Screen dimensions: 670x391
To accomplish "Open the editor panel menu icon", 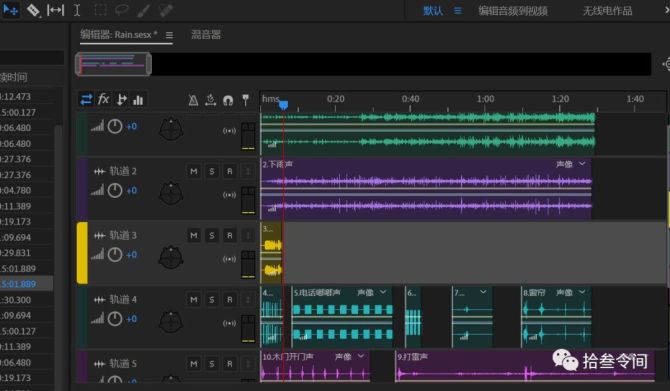I will (170, 35).
